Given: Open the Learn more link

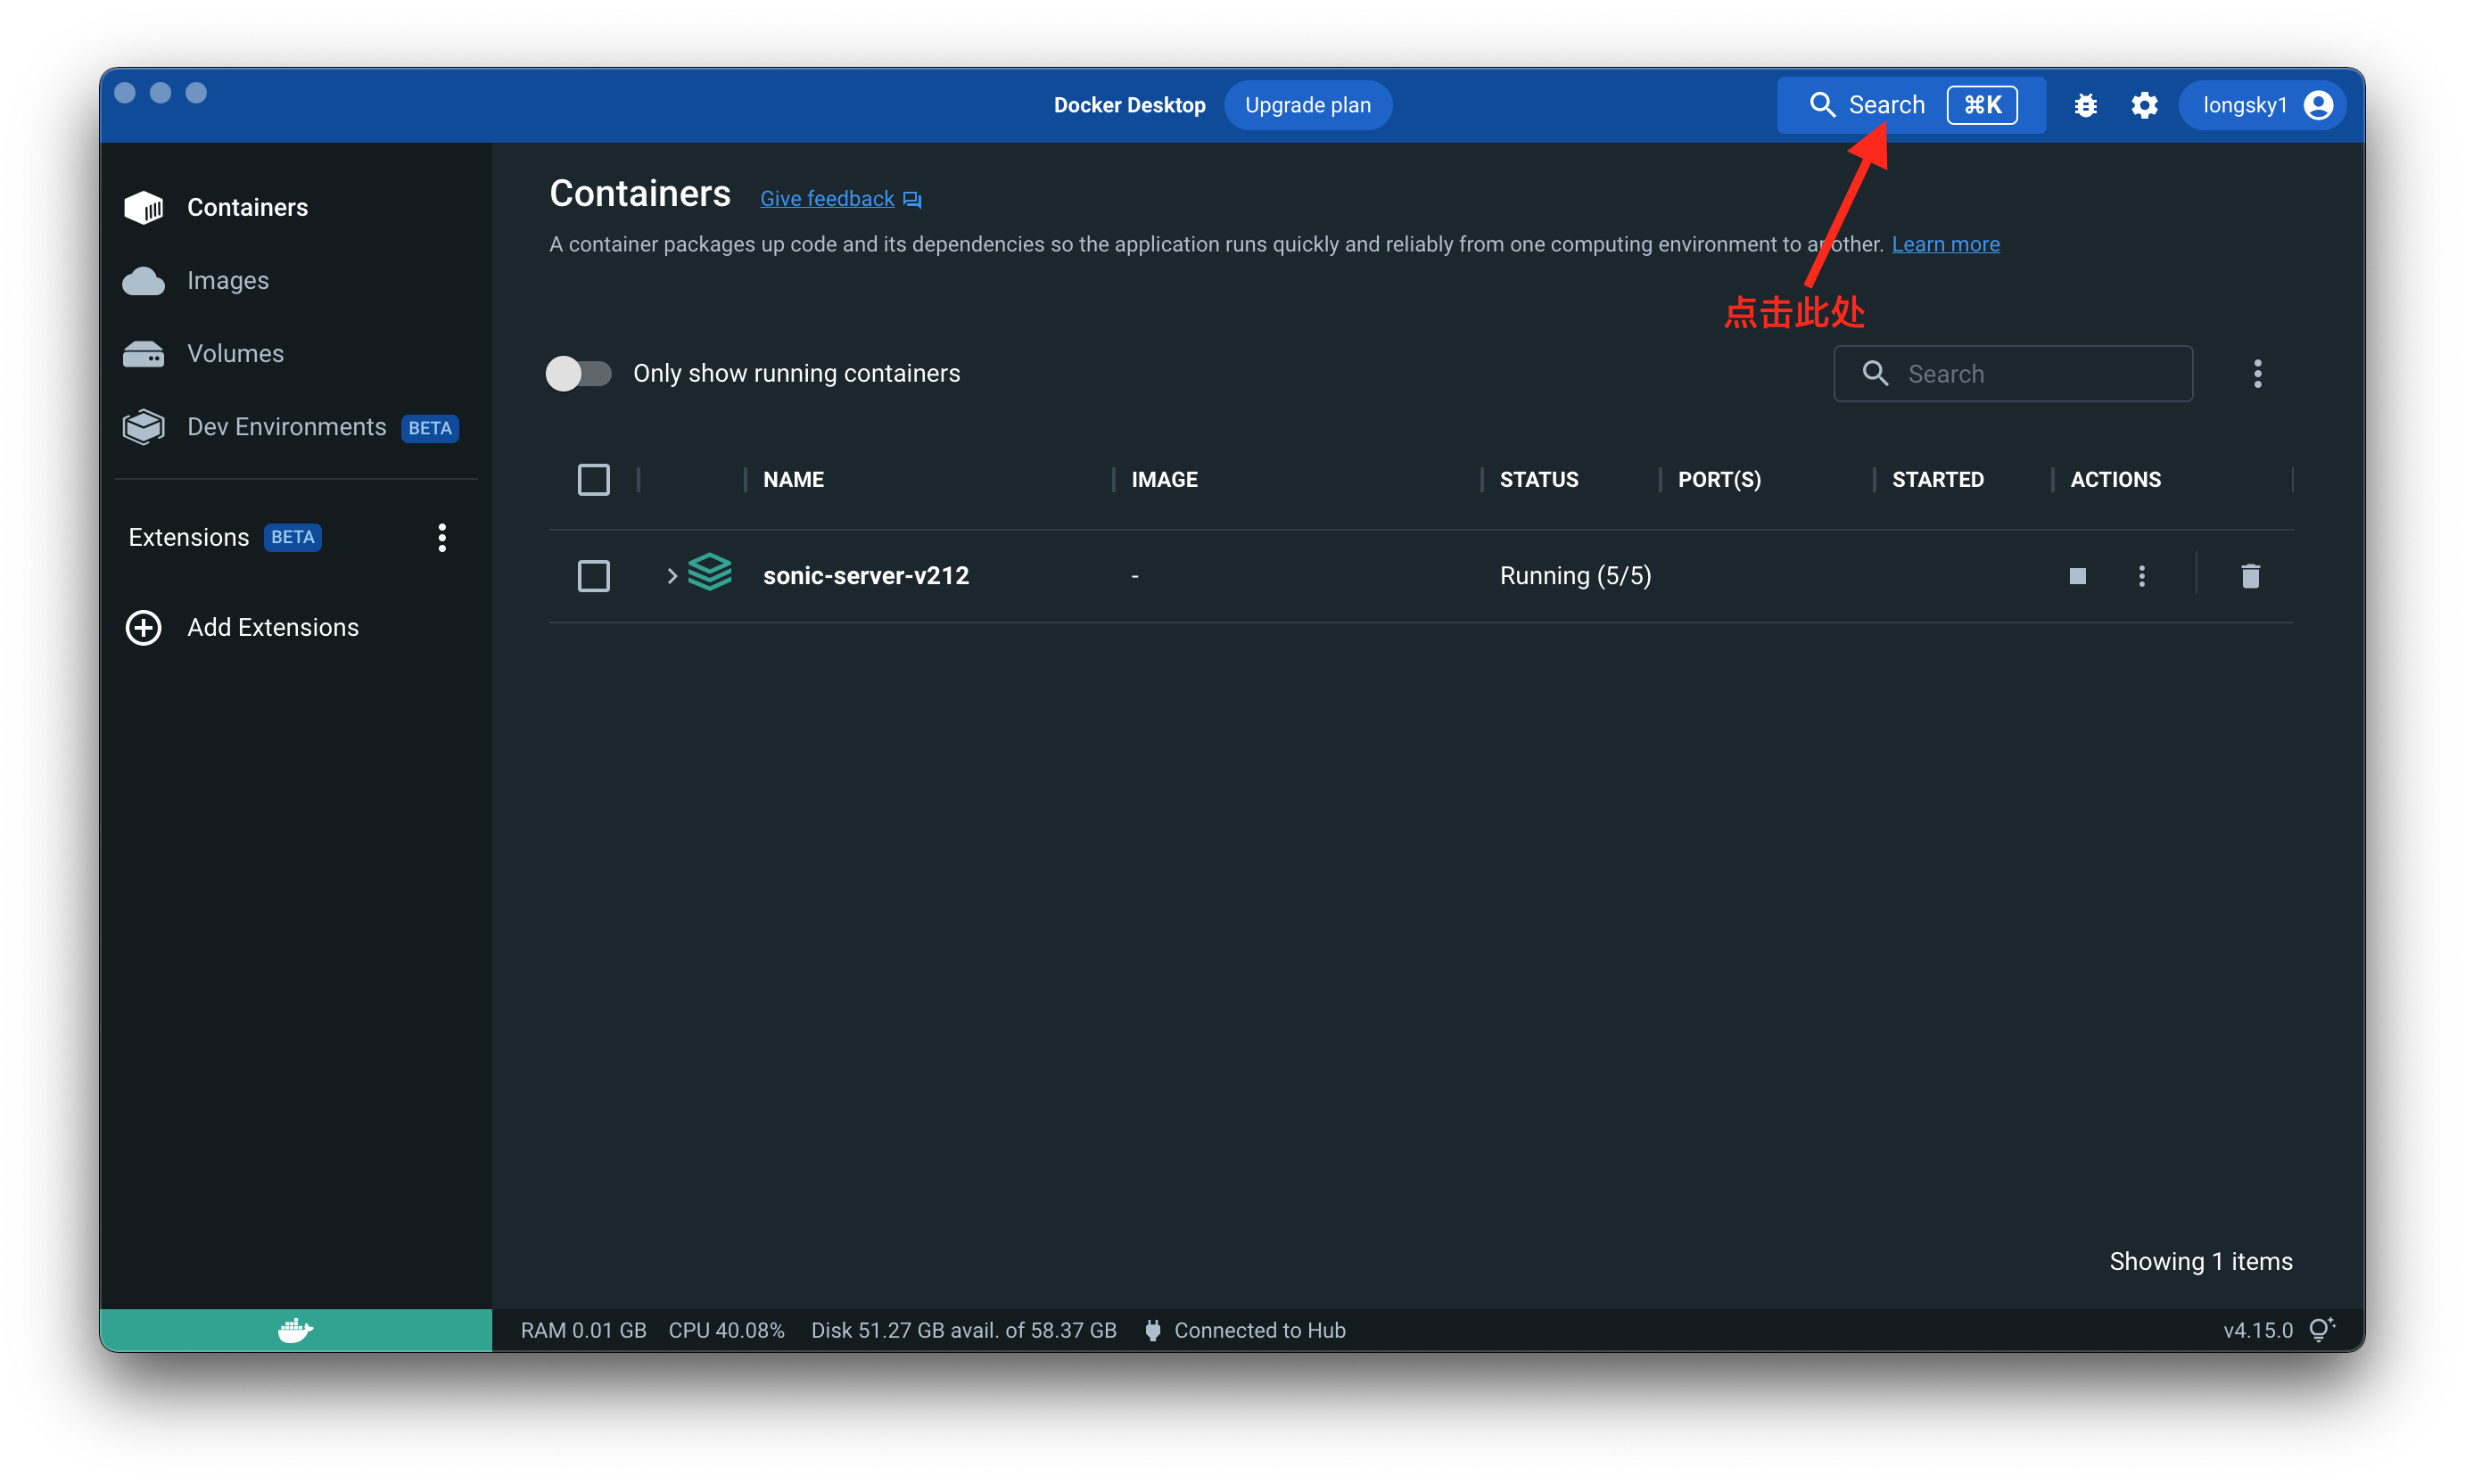Looking at the screenshot, I should click(1945, 244).
